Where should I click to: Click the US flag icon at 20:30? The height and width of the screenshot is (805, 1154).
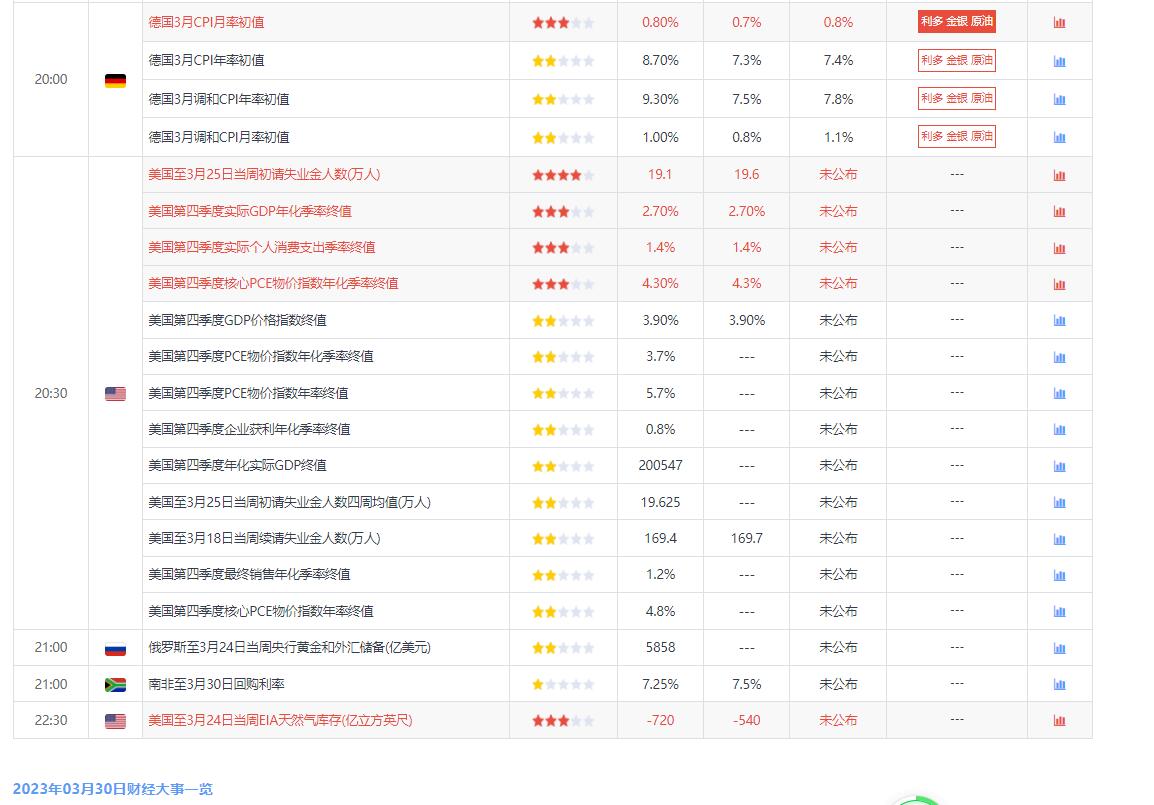click(115, 394)
